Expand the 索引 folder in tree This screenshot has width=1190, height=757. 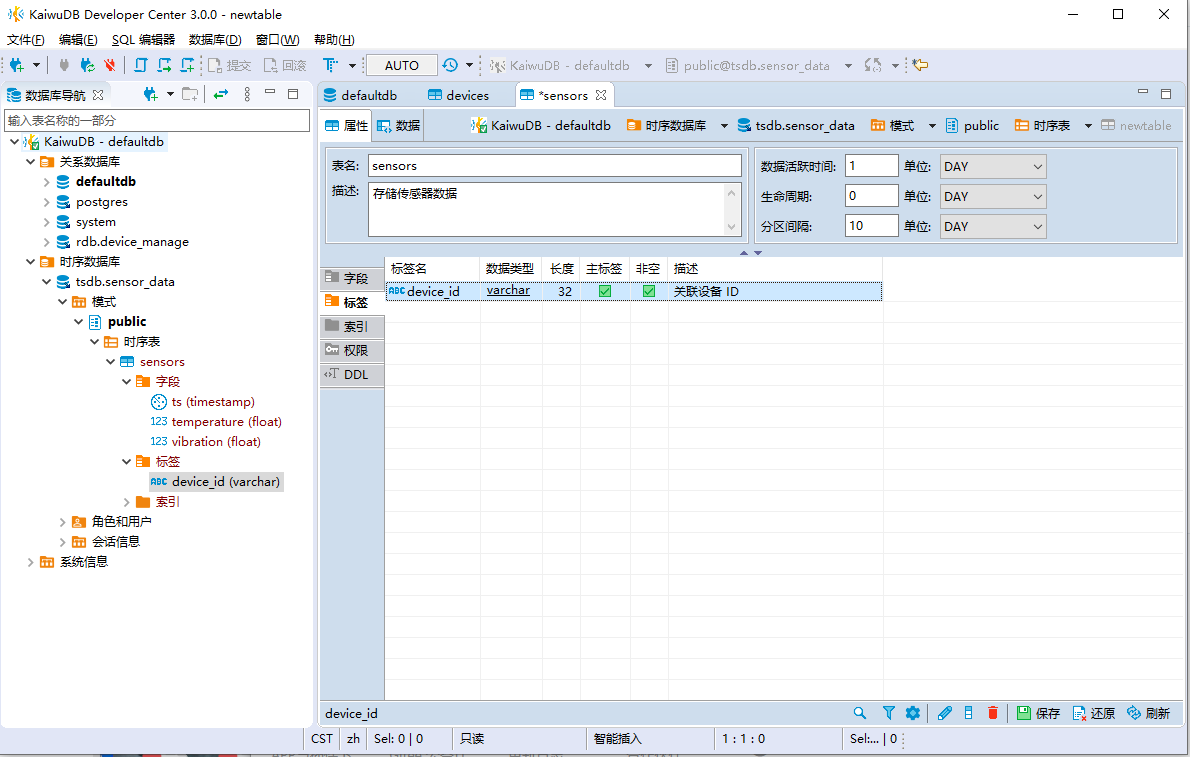click(x=127, y=502)
